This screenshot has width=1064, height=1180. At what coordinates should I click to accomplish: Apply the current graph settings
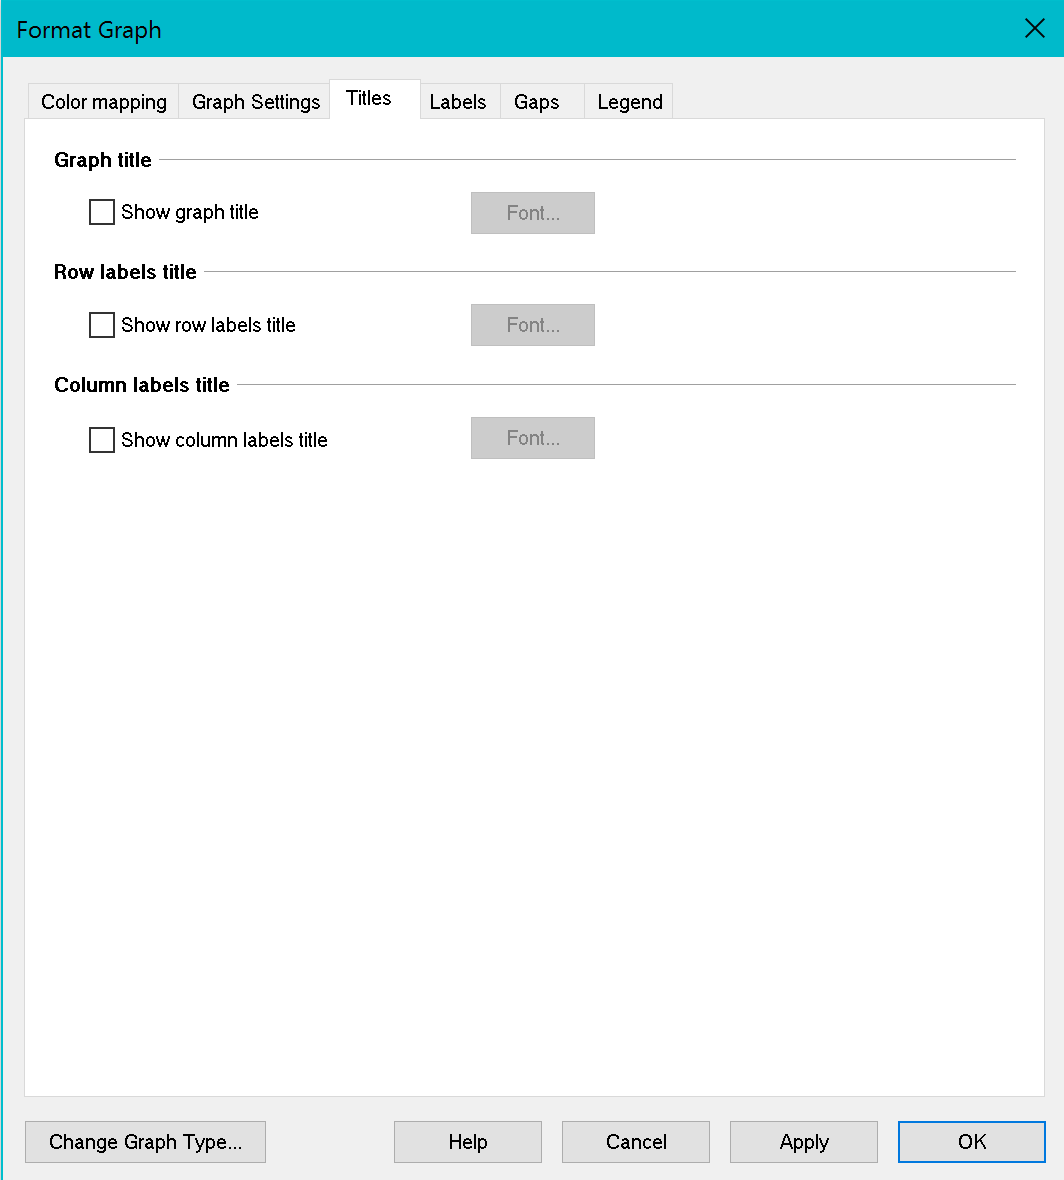pyautogui.click(x=803, y=1141)
